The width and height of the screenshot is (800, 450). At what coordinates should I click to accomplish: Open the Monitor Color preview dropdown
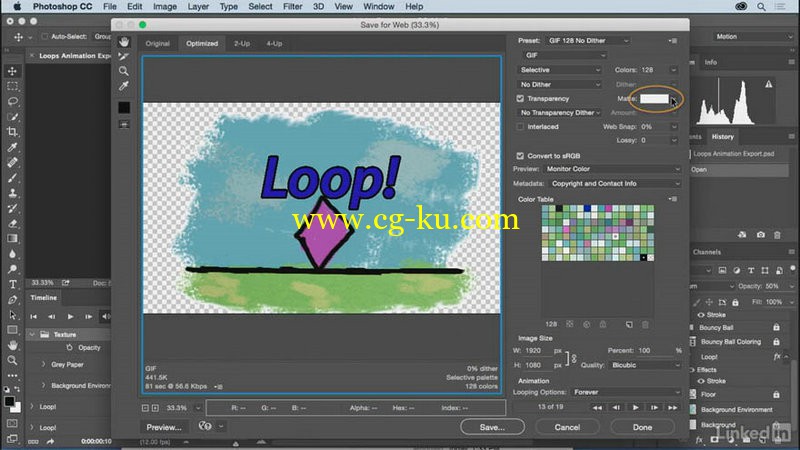(x=612, y=169)
